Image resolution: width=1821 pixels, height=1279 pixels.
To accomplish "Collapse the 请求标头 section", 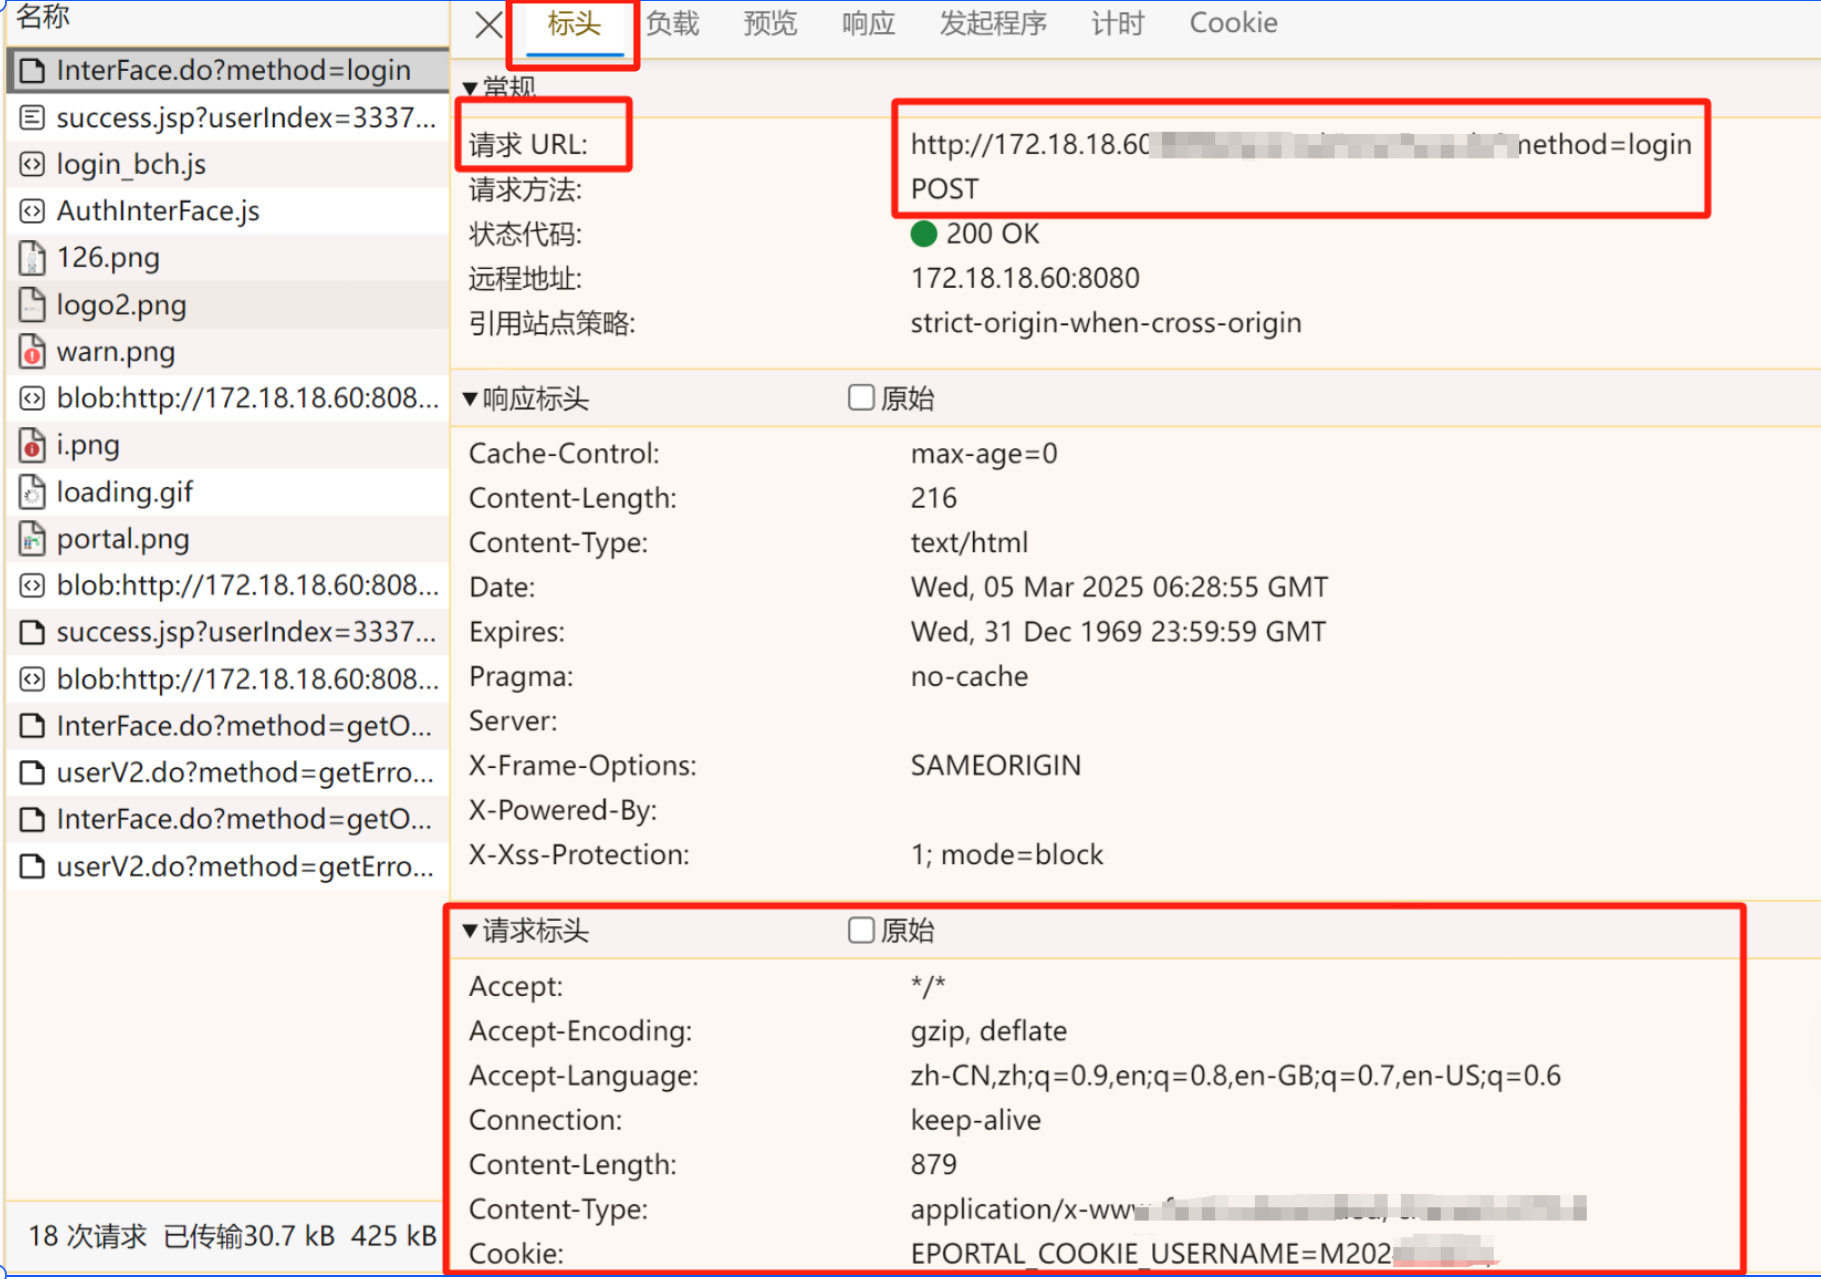I will point(470,931).
